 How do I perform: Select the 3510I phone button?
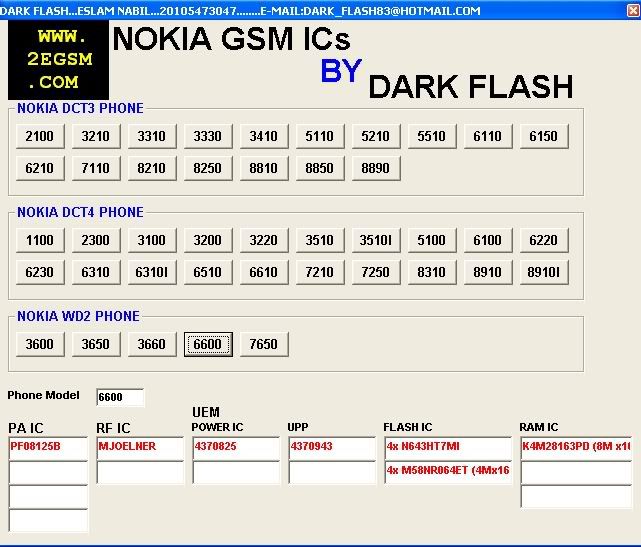(376, 240)
